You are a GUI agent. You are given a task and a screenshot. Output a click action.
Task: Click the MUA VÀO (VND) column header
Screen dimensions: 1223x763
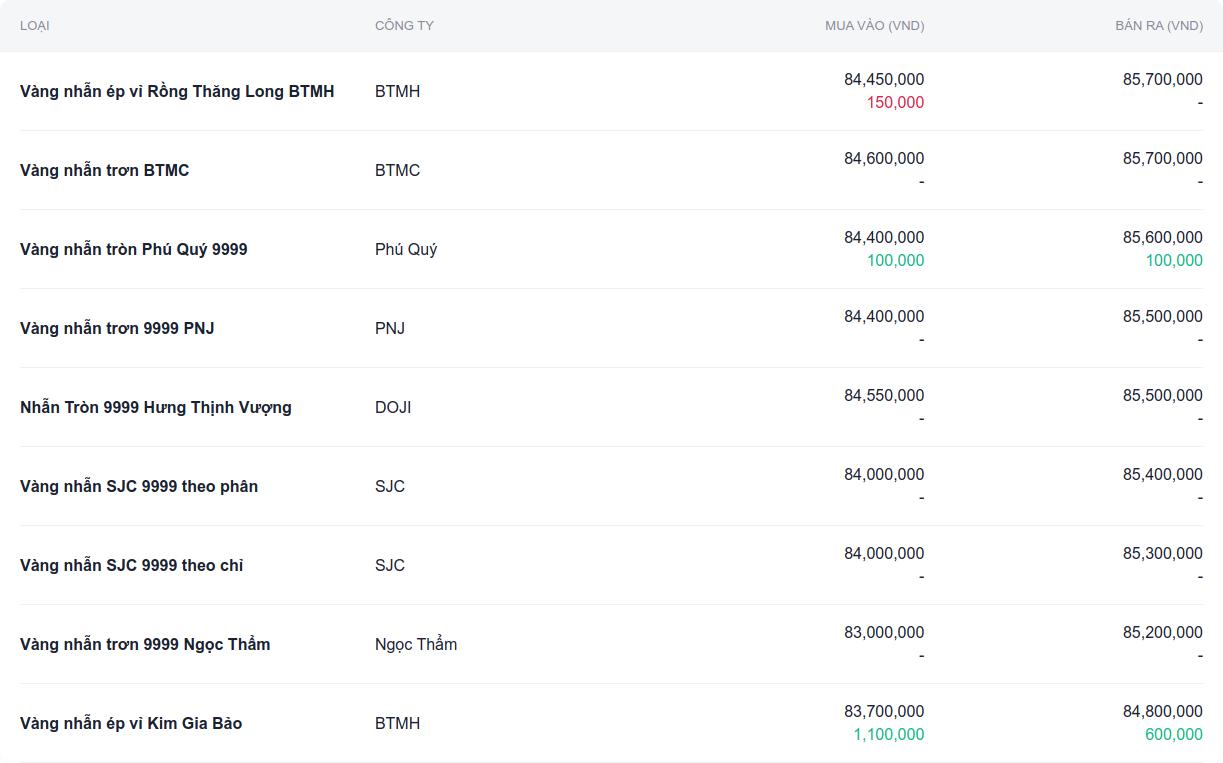pyautogui.click(x=874, y=26)
